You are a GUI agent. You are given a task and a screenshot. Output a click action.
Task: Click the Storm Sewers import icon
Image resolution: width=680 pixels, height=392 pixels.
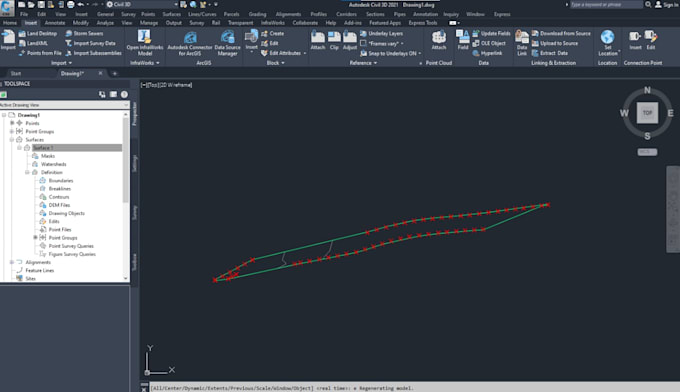pos(69,33)
